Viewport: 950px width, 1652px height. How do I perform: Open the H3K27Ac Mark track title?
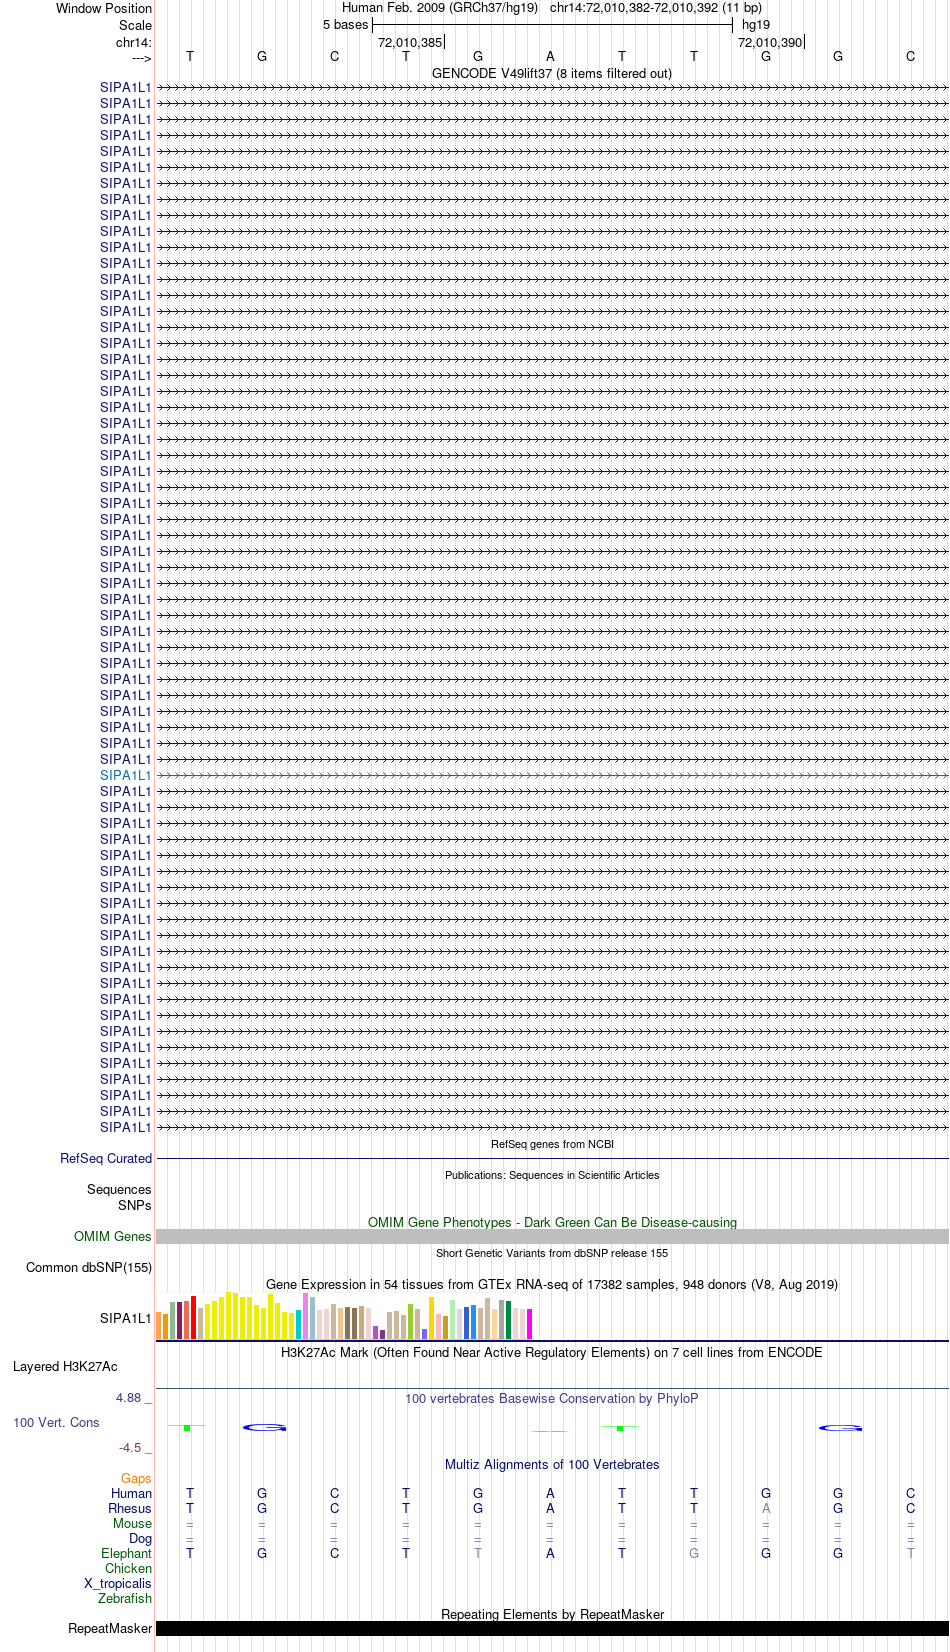click(x=552, y=1352)
